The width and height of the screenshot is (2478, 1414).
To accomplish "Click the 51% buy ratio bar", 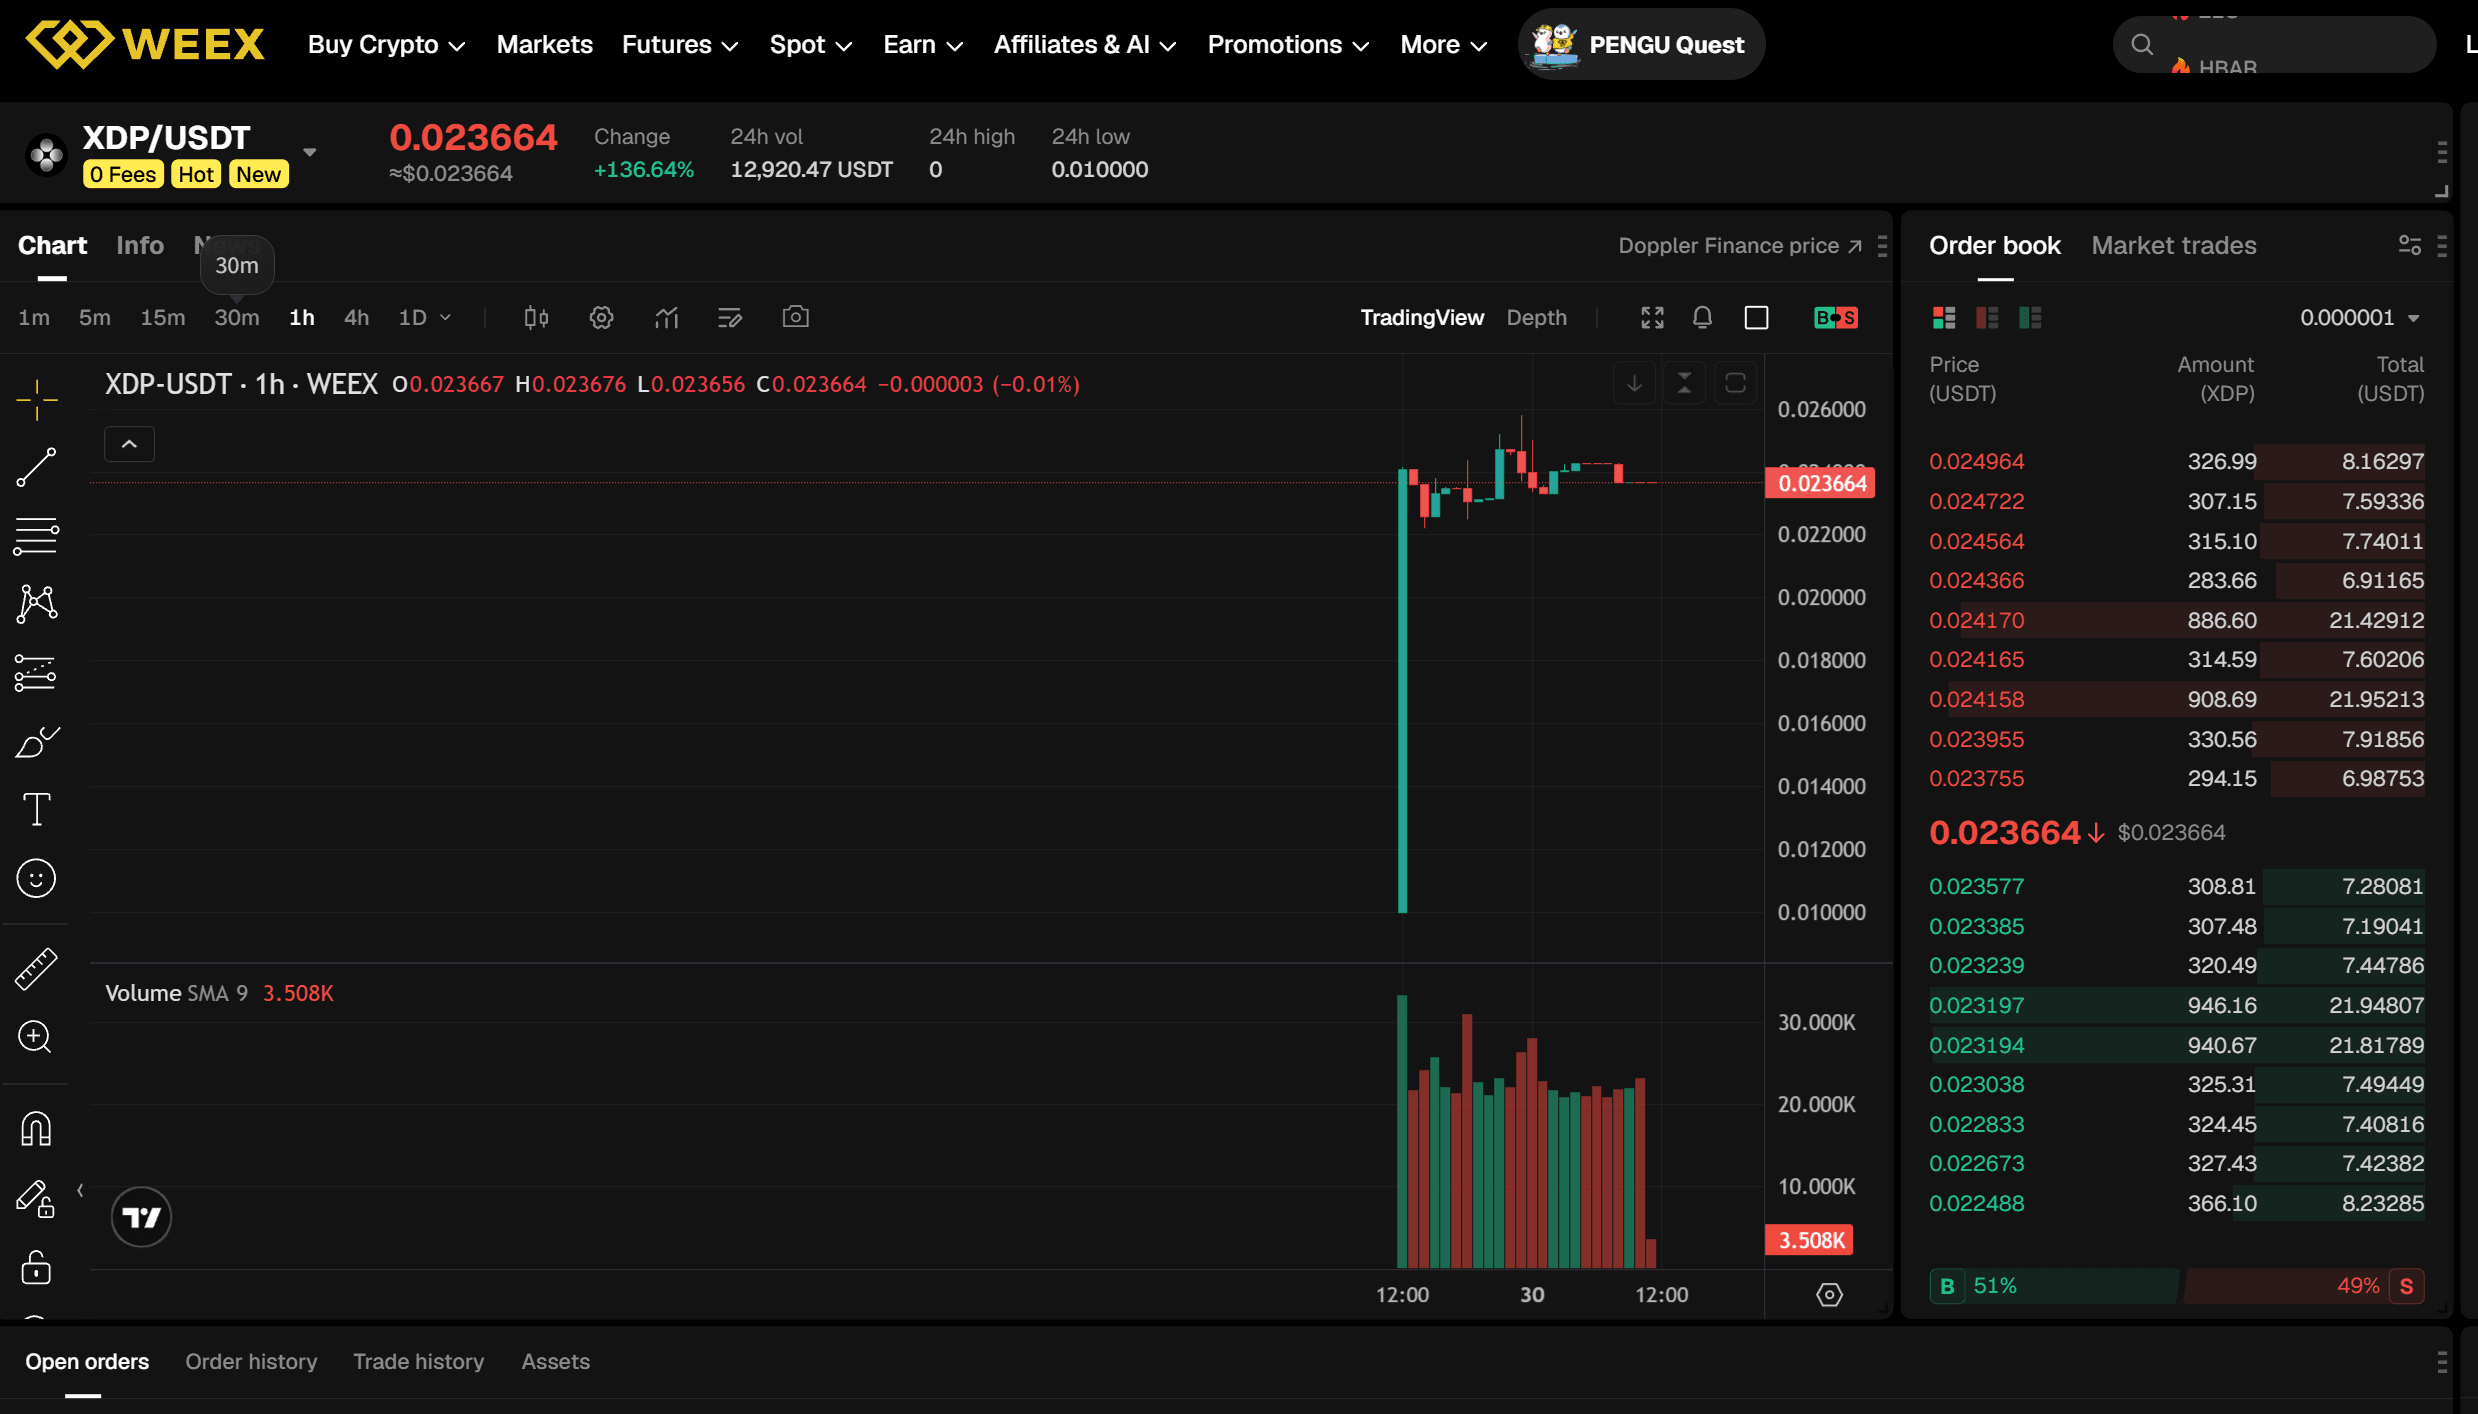I will [2053, 1286].
